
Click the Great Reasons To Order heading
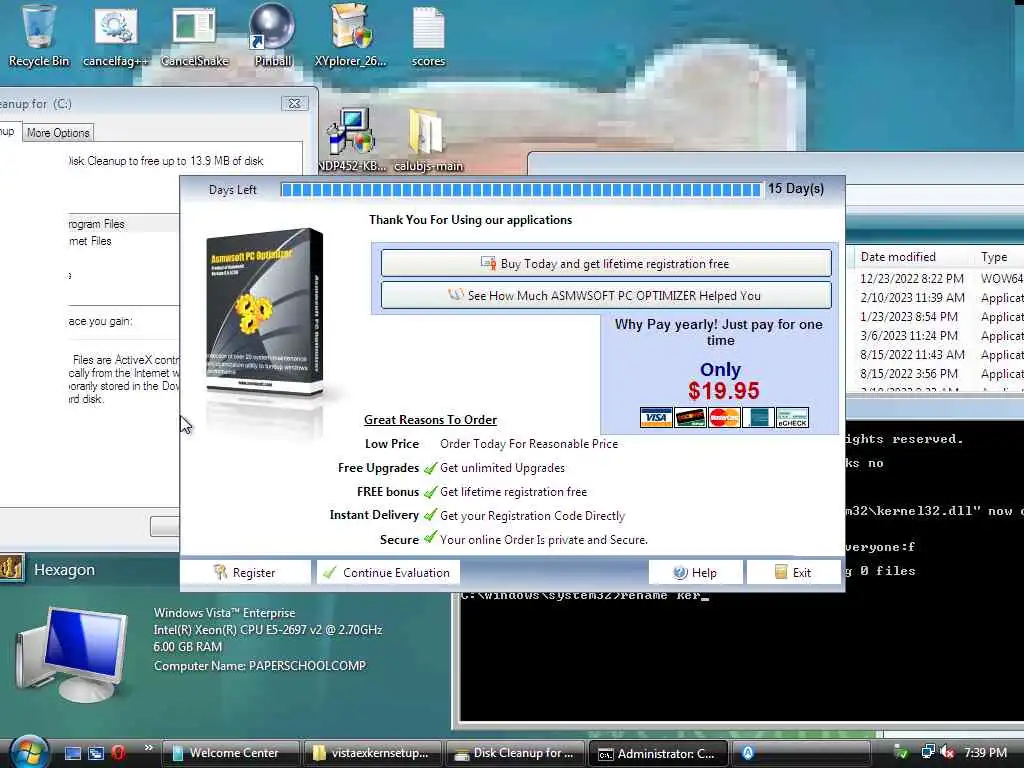point(430,419)
